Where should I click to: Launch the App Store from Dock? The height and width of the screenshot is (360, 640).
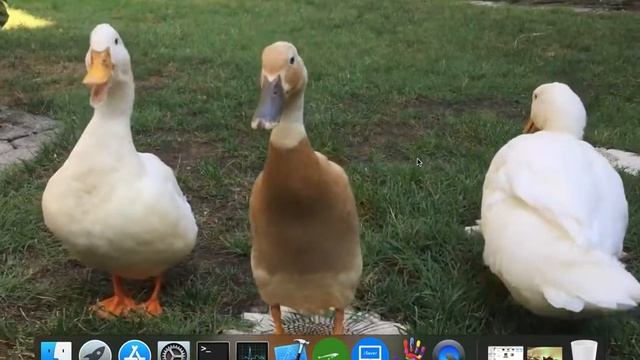(x=135, y=351)
